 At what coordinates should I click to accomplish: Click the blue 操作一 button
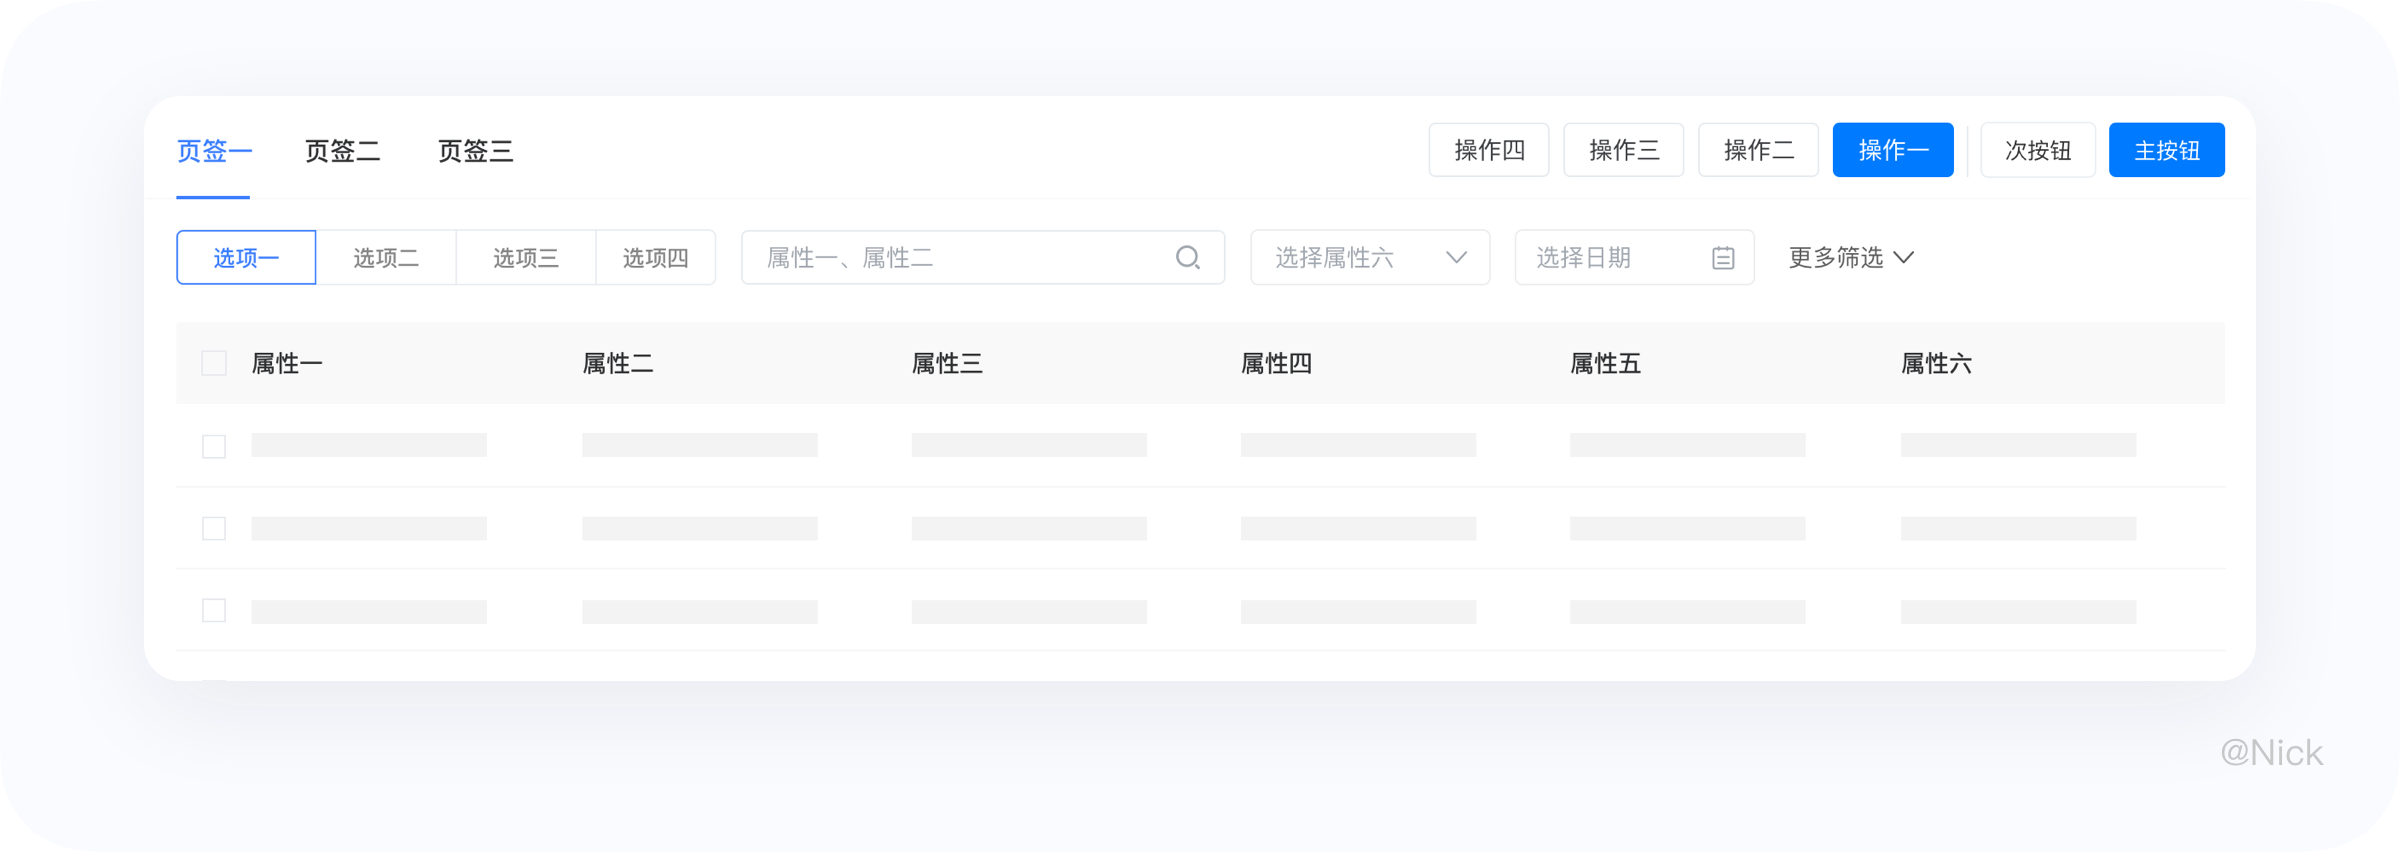point(1893,150)
